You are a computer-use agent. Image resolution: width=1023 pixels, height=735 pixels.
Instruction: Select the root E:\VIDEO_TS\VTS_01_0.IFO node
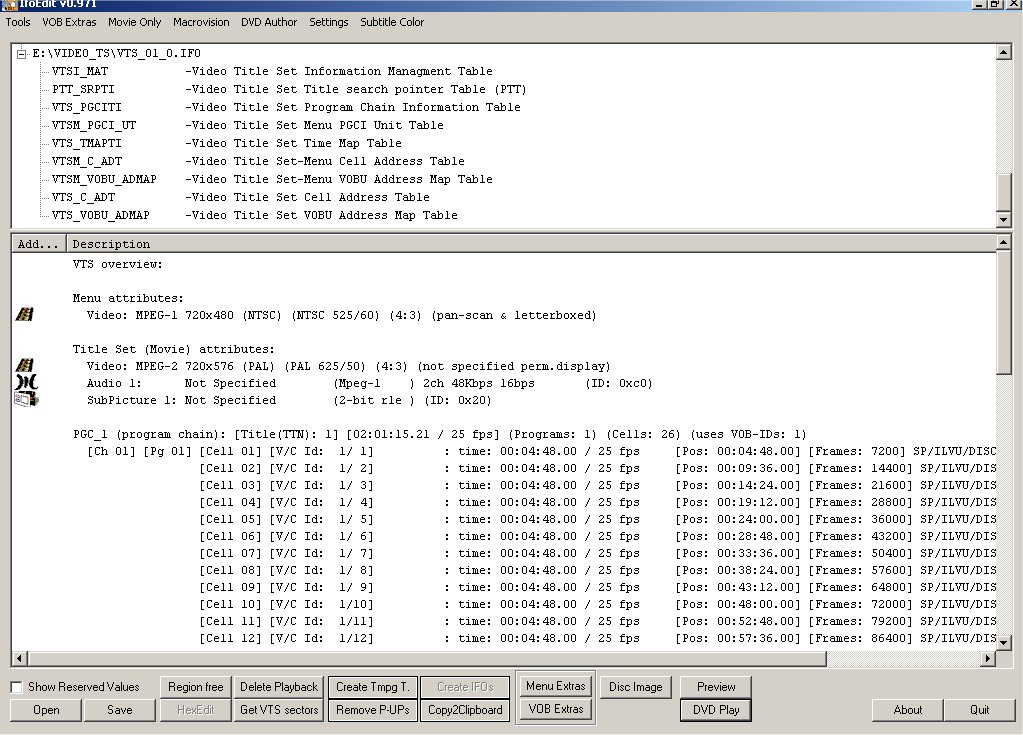(x=117, y=53)
